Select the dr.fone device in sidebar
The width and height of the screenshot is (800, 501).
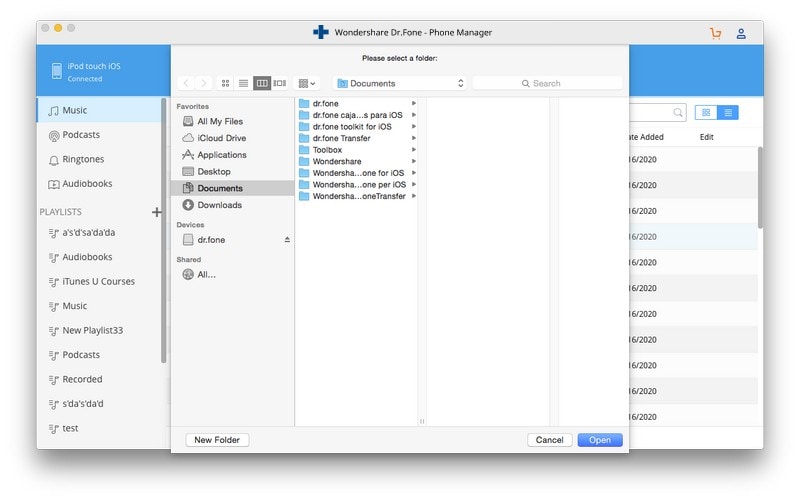[x=211, y=240]
